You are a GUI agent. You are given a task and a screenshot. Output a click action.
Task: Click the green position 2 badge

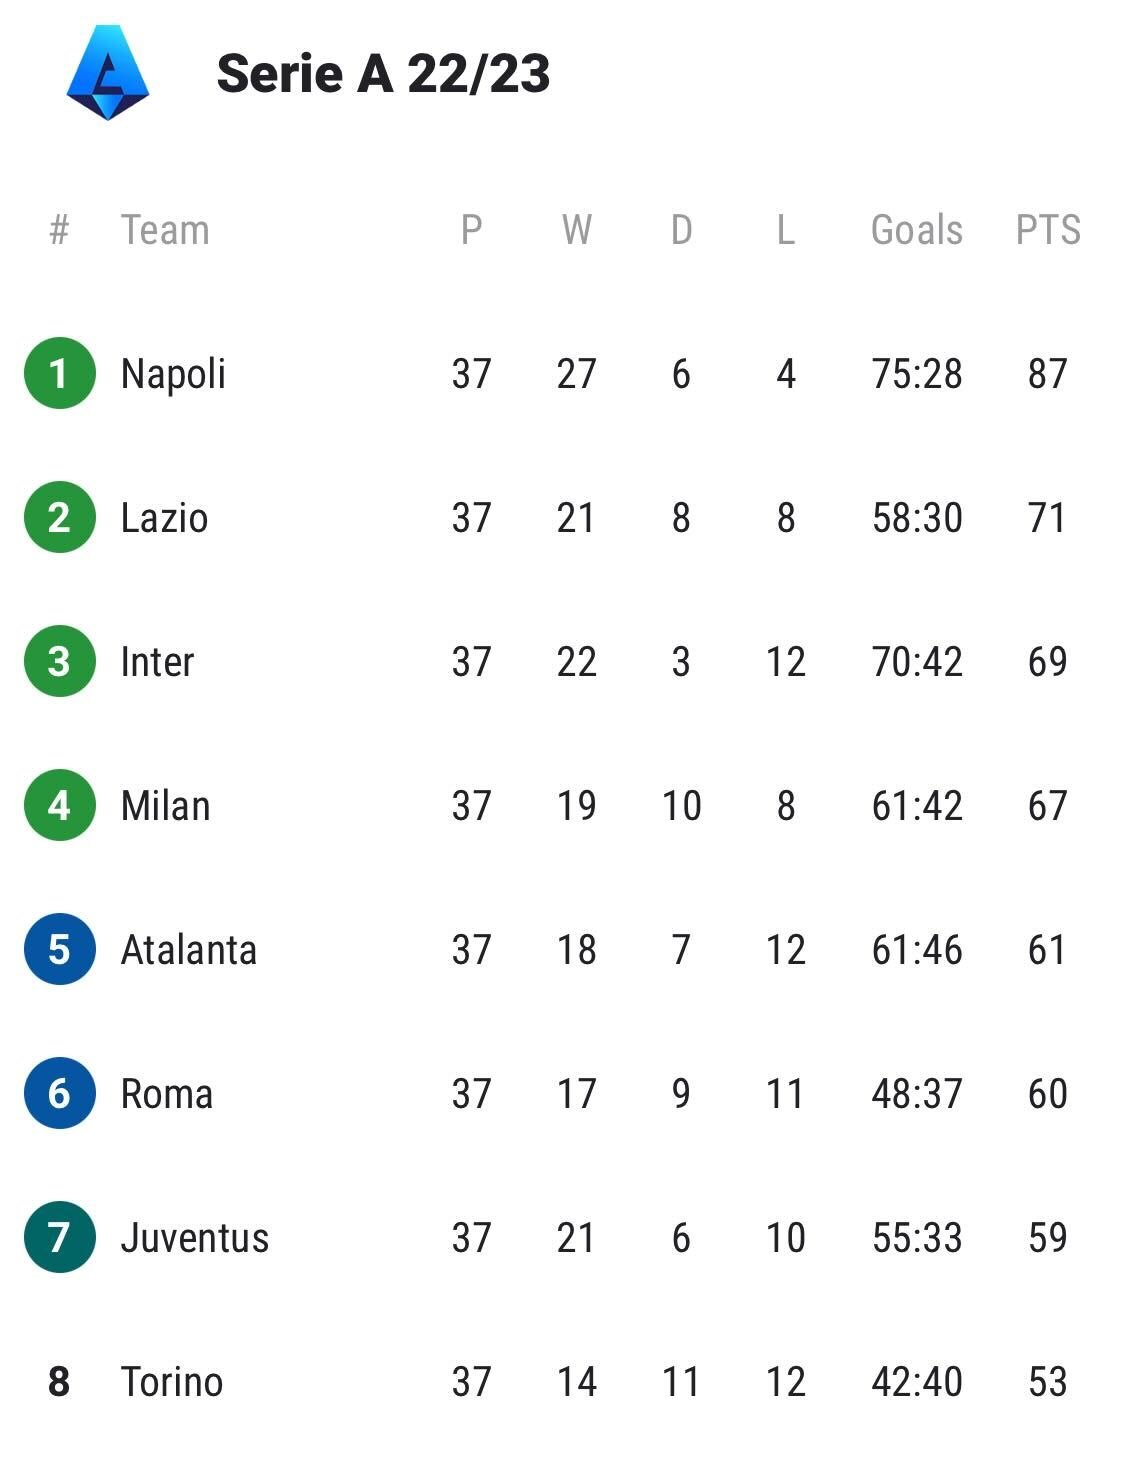[x=59, y=517]
